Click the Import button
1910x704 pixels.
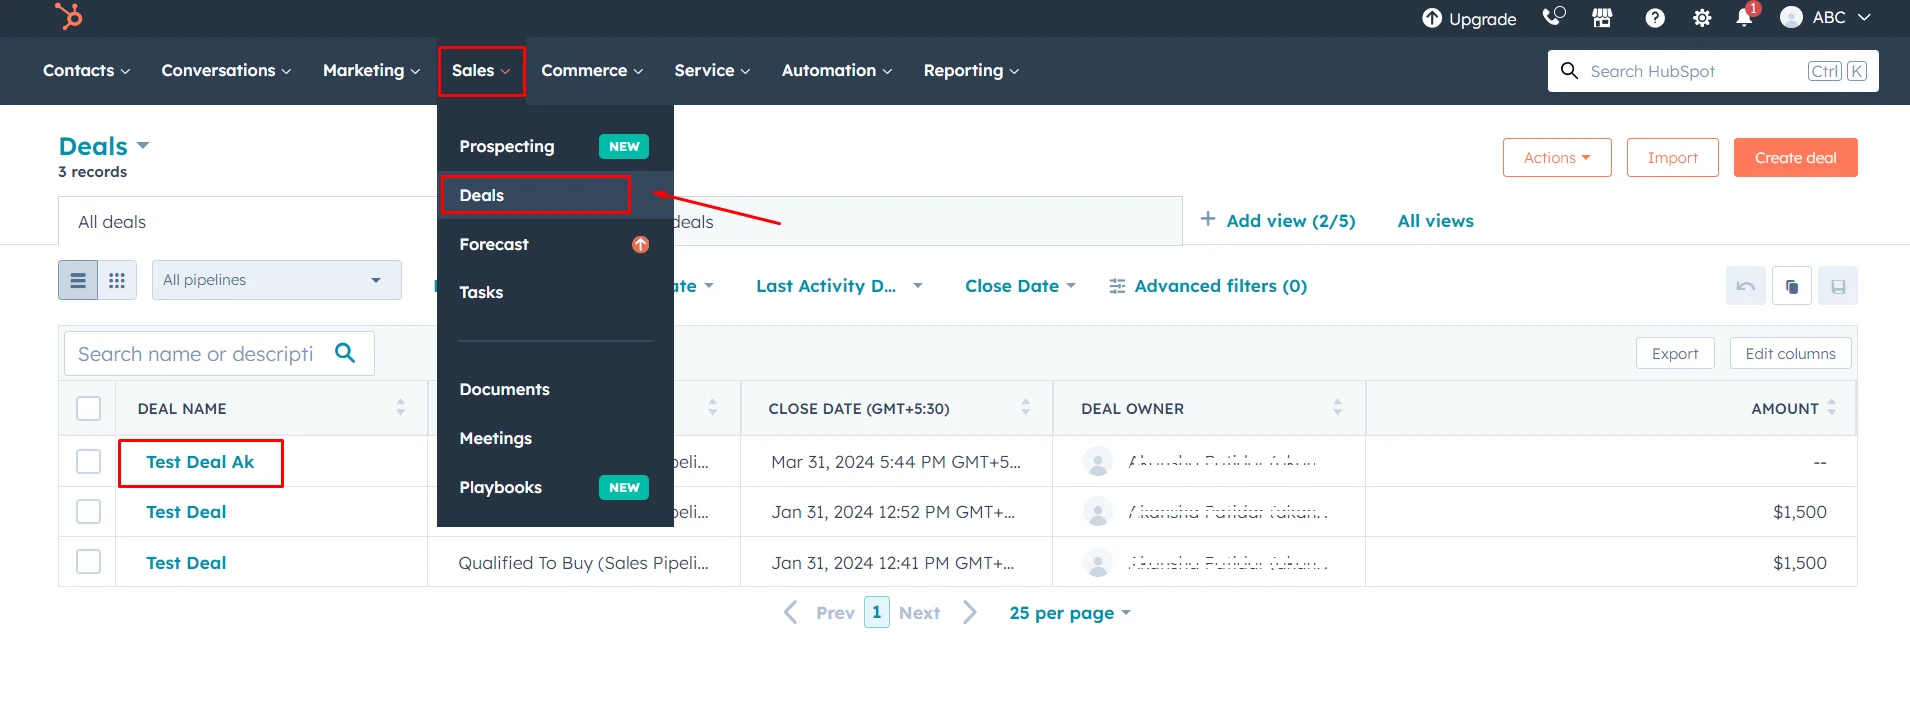pyautogui.click(x=1672, y=158)
